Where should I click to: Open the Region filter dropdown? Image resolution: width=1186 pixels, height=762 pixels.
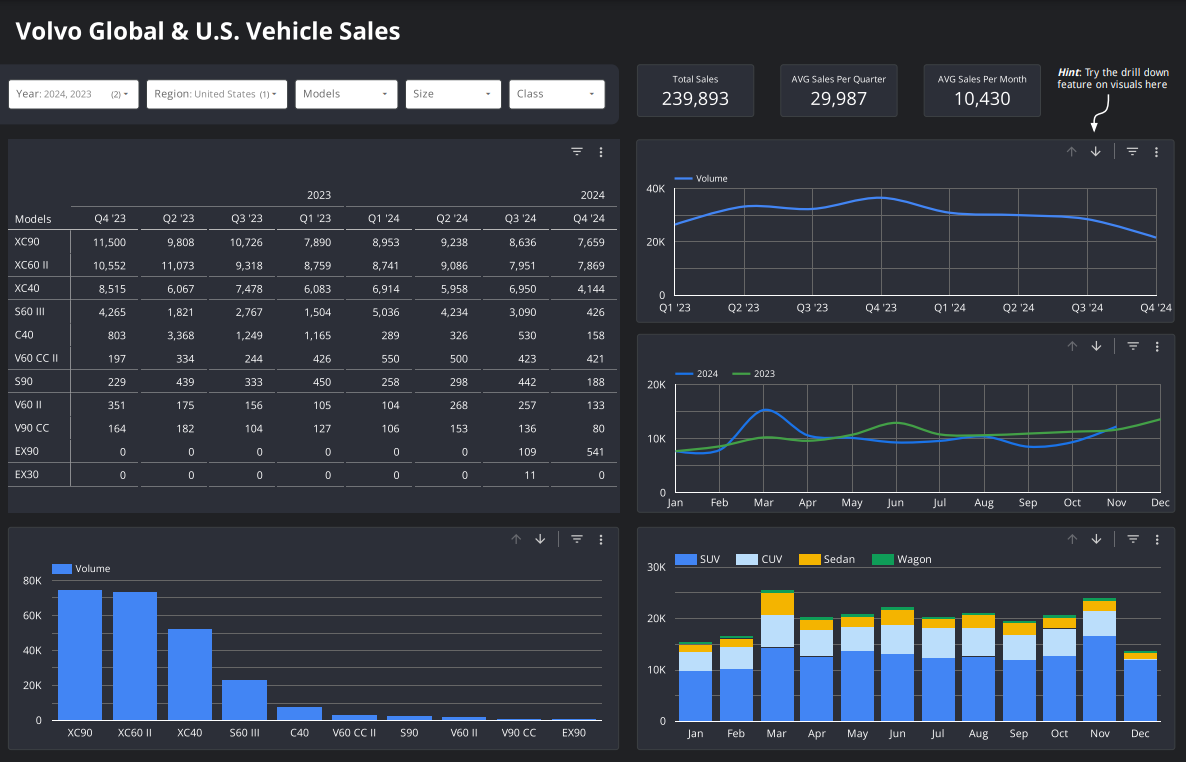point(216,95)
